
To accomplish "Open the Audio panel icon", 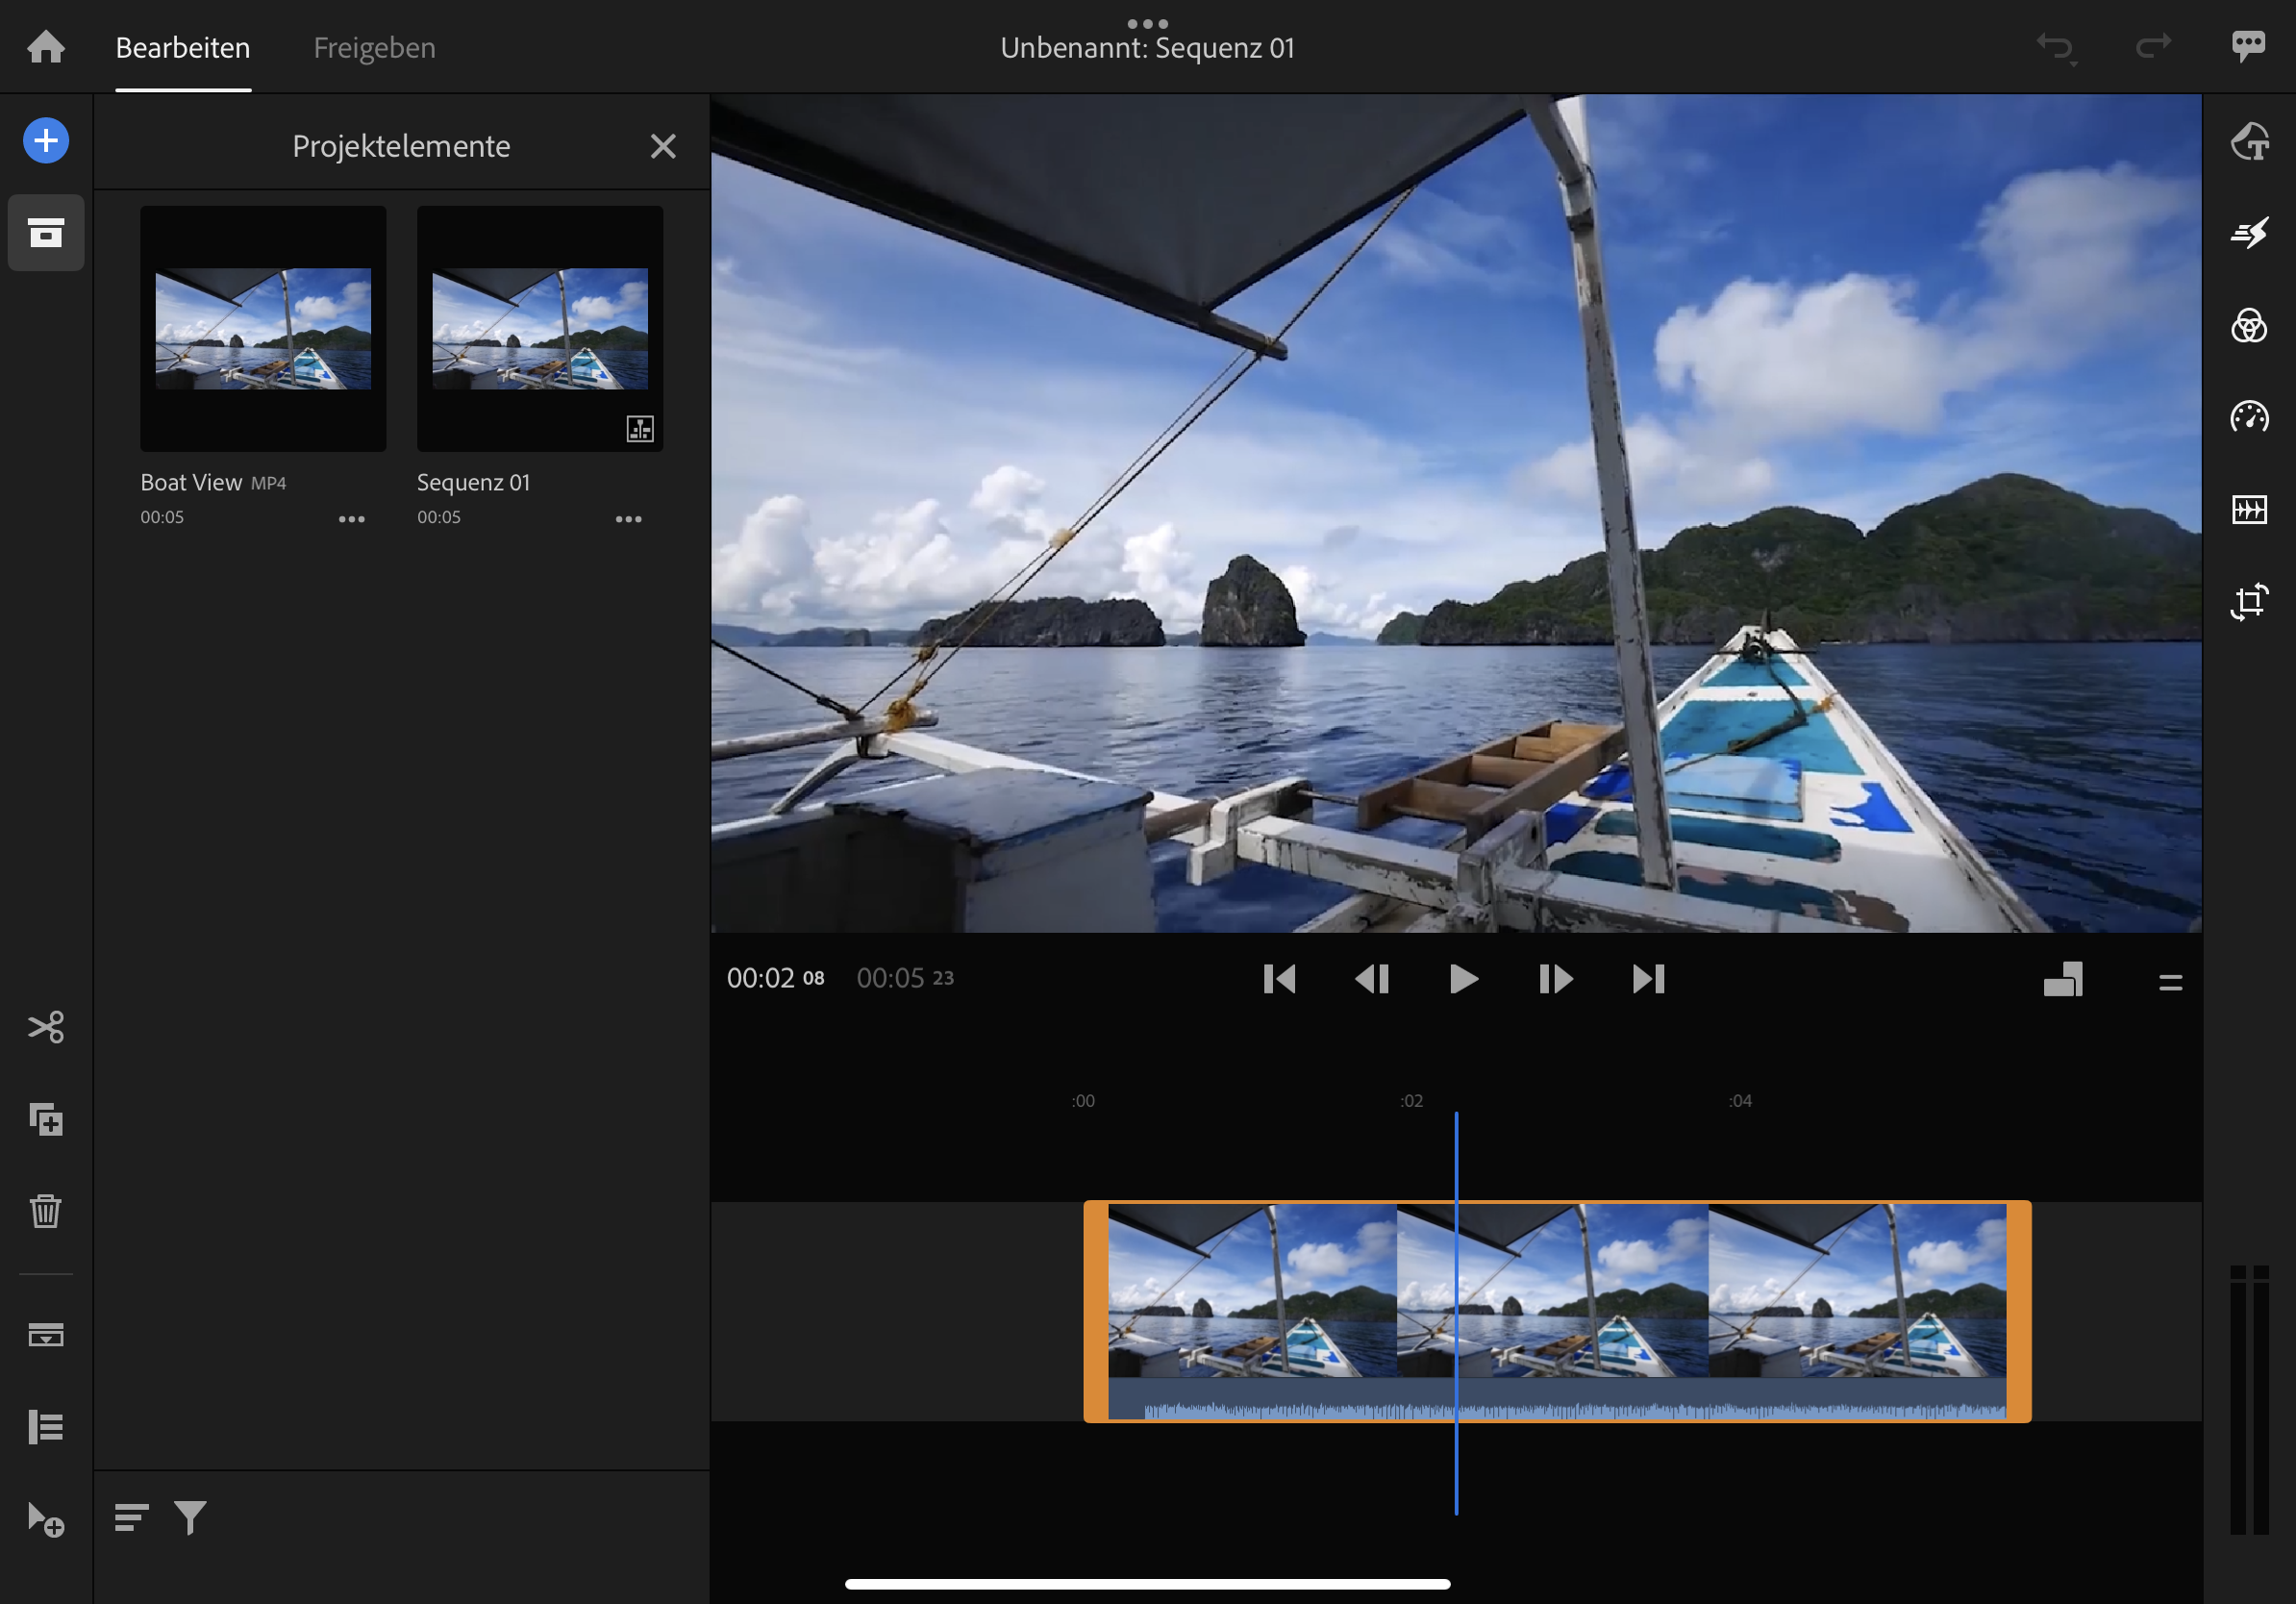I will [2249, 510].
